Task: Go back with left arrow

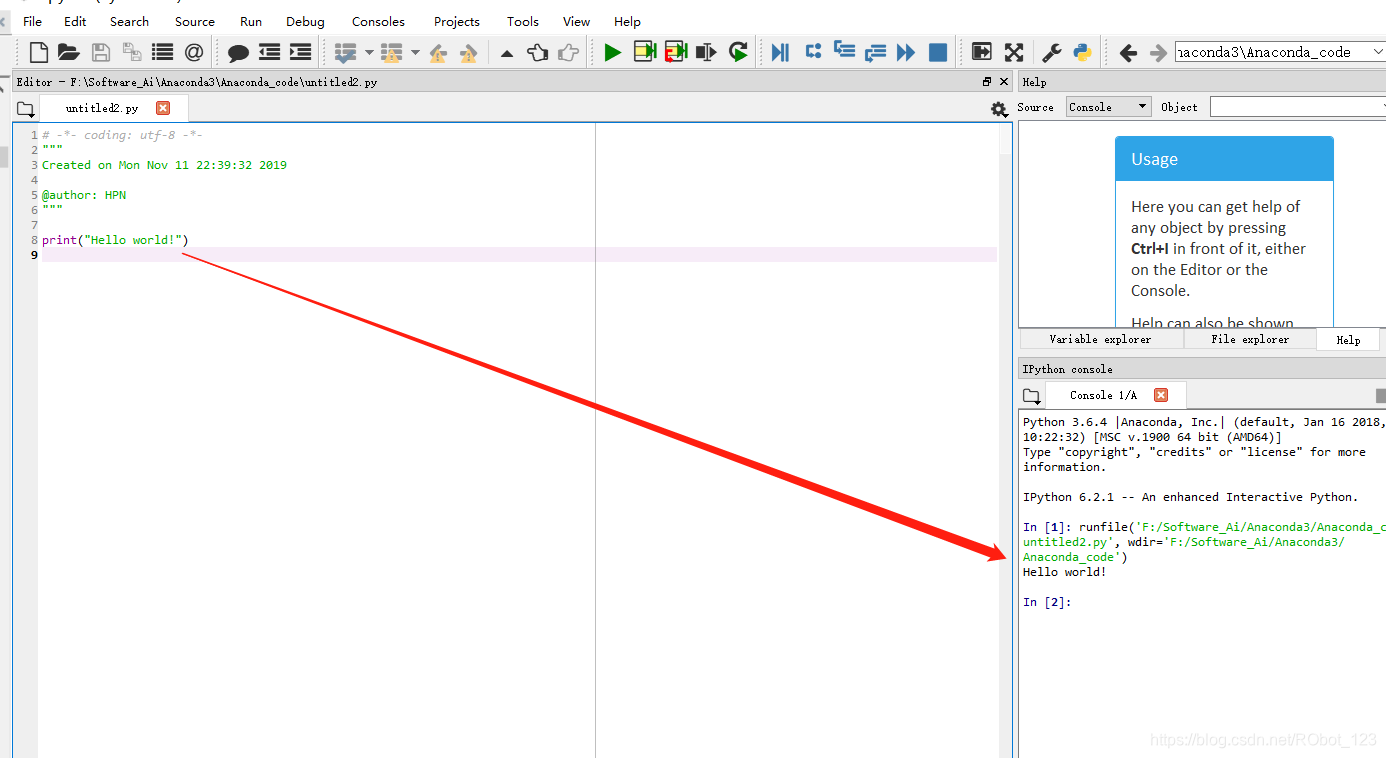Action: click(1128, 52)
